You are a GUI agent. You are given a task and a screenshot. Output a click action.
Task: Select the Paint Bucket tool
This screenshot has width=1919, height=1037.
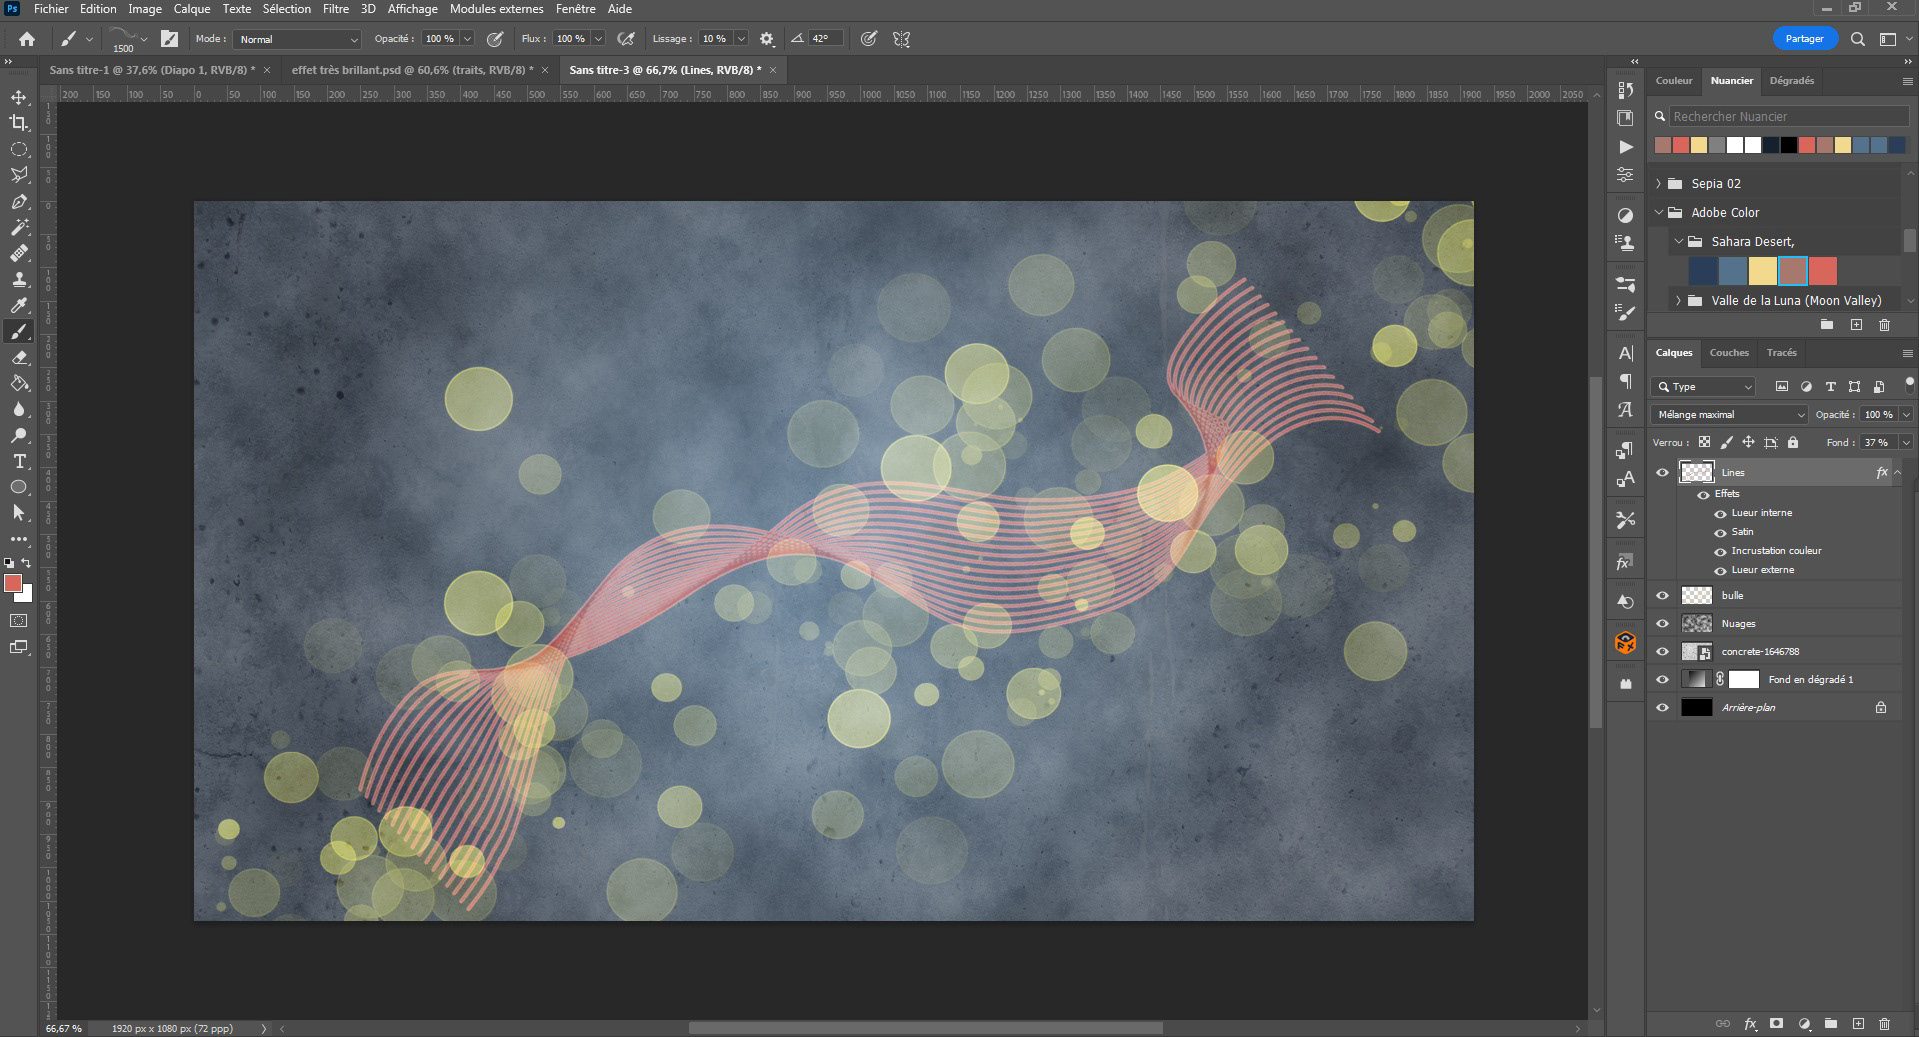(18, 383)
